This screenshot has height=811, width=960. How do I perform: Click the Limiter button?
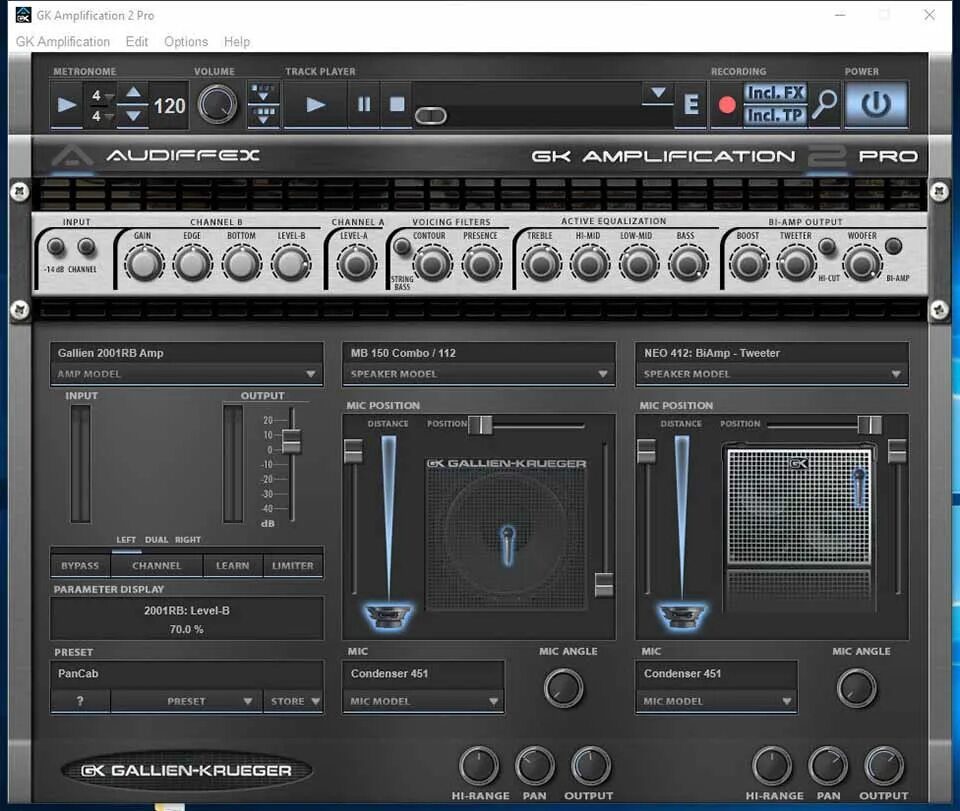[293, 565]
